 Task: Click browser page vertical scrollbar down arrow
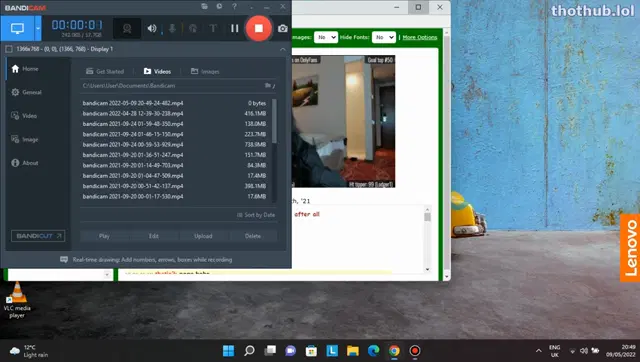447,276
